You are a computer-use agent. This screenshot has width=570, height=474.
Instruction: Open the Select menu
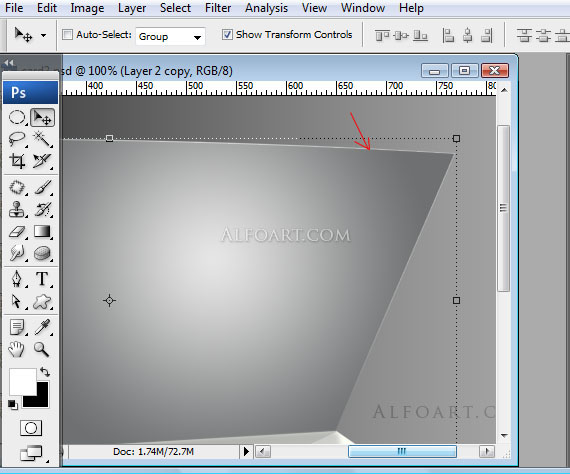(175, 8)
